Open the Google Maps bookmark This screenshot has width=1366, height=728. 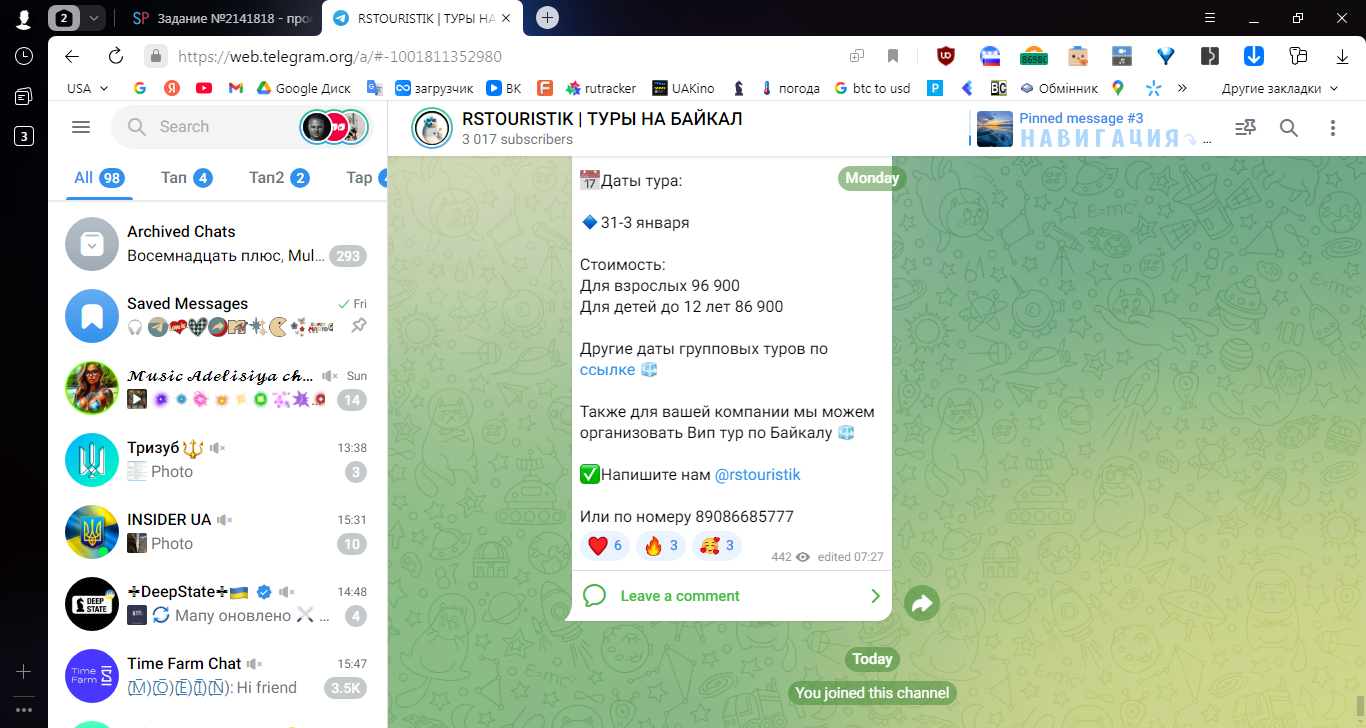(1117, 88)
